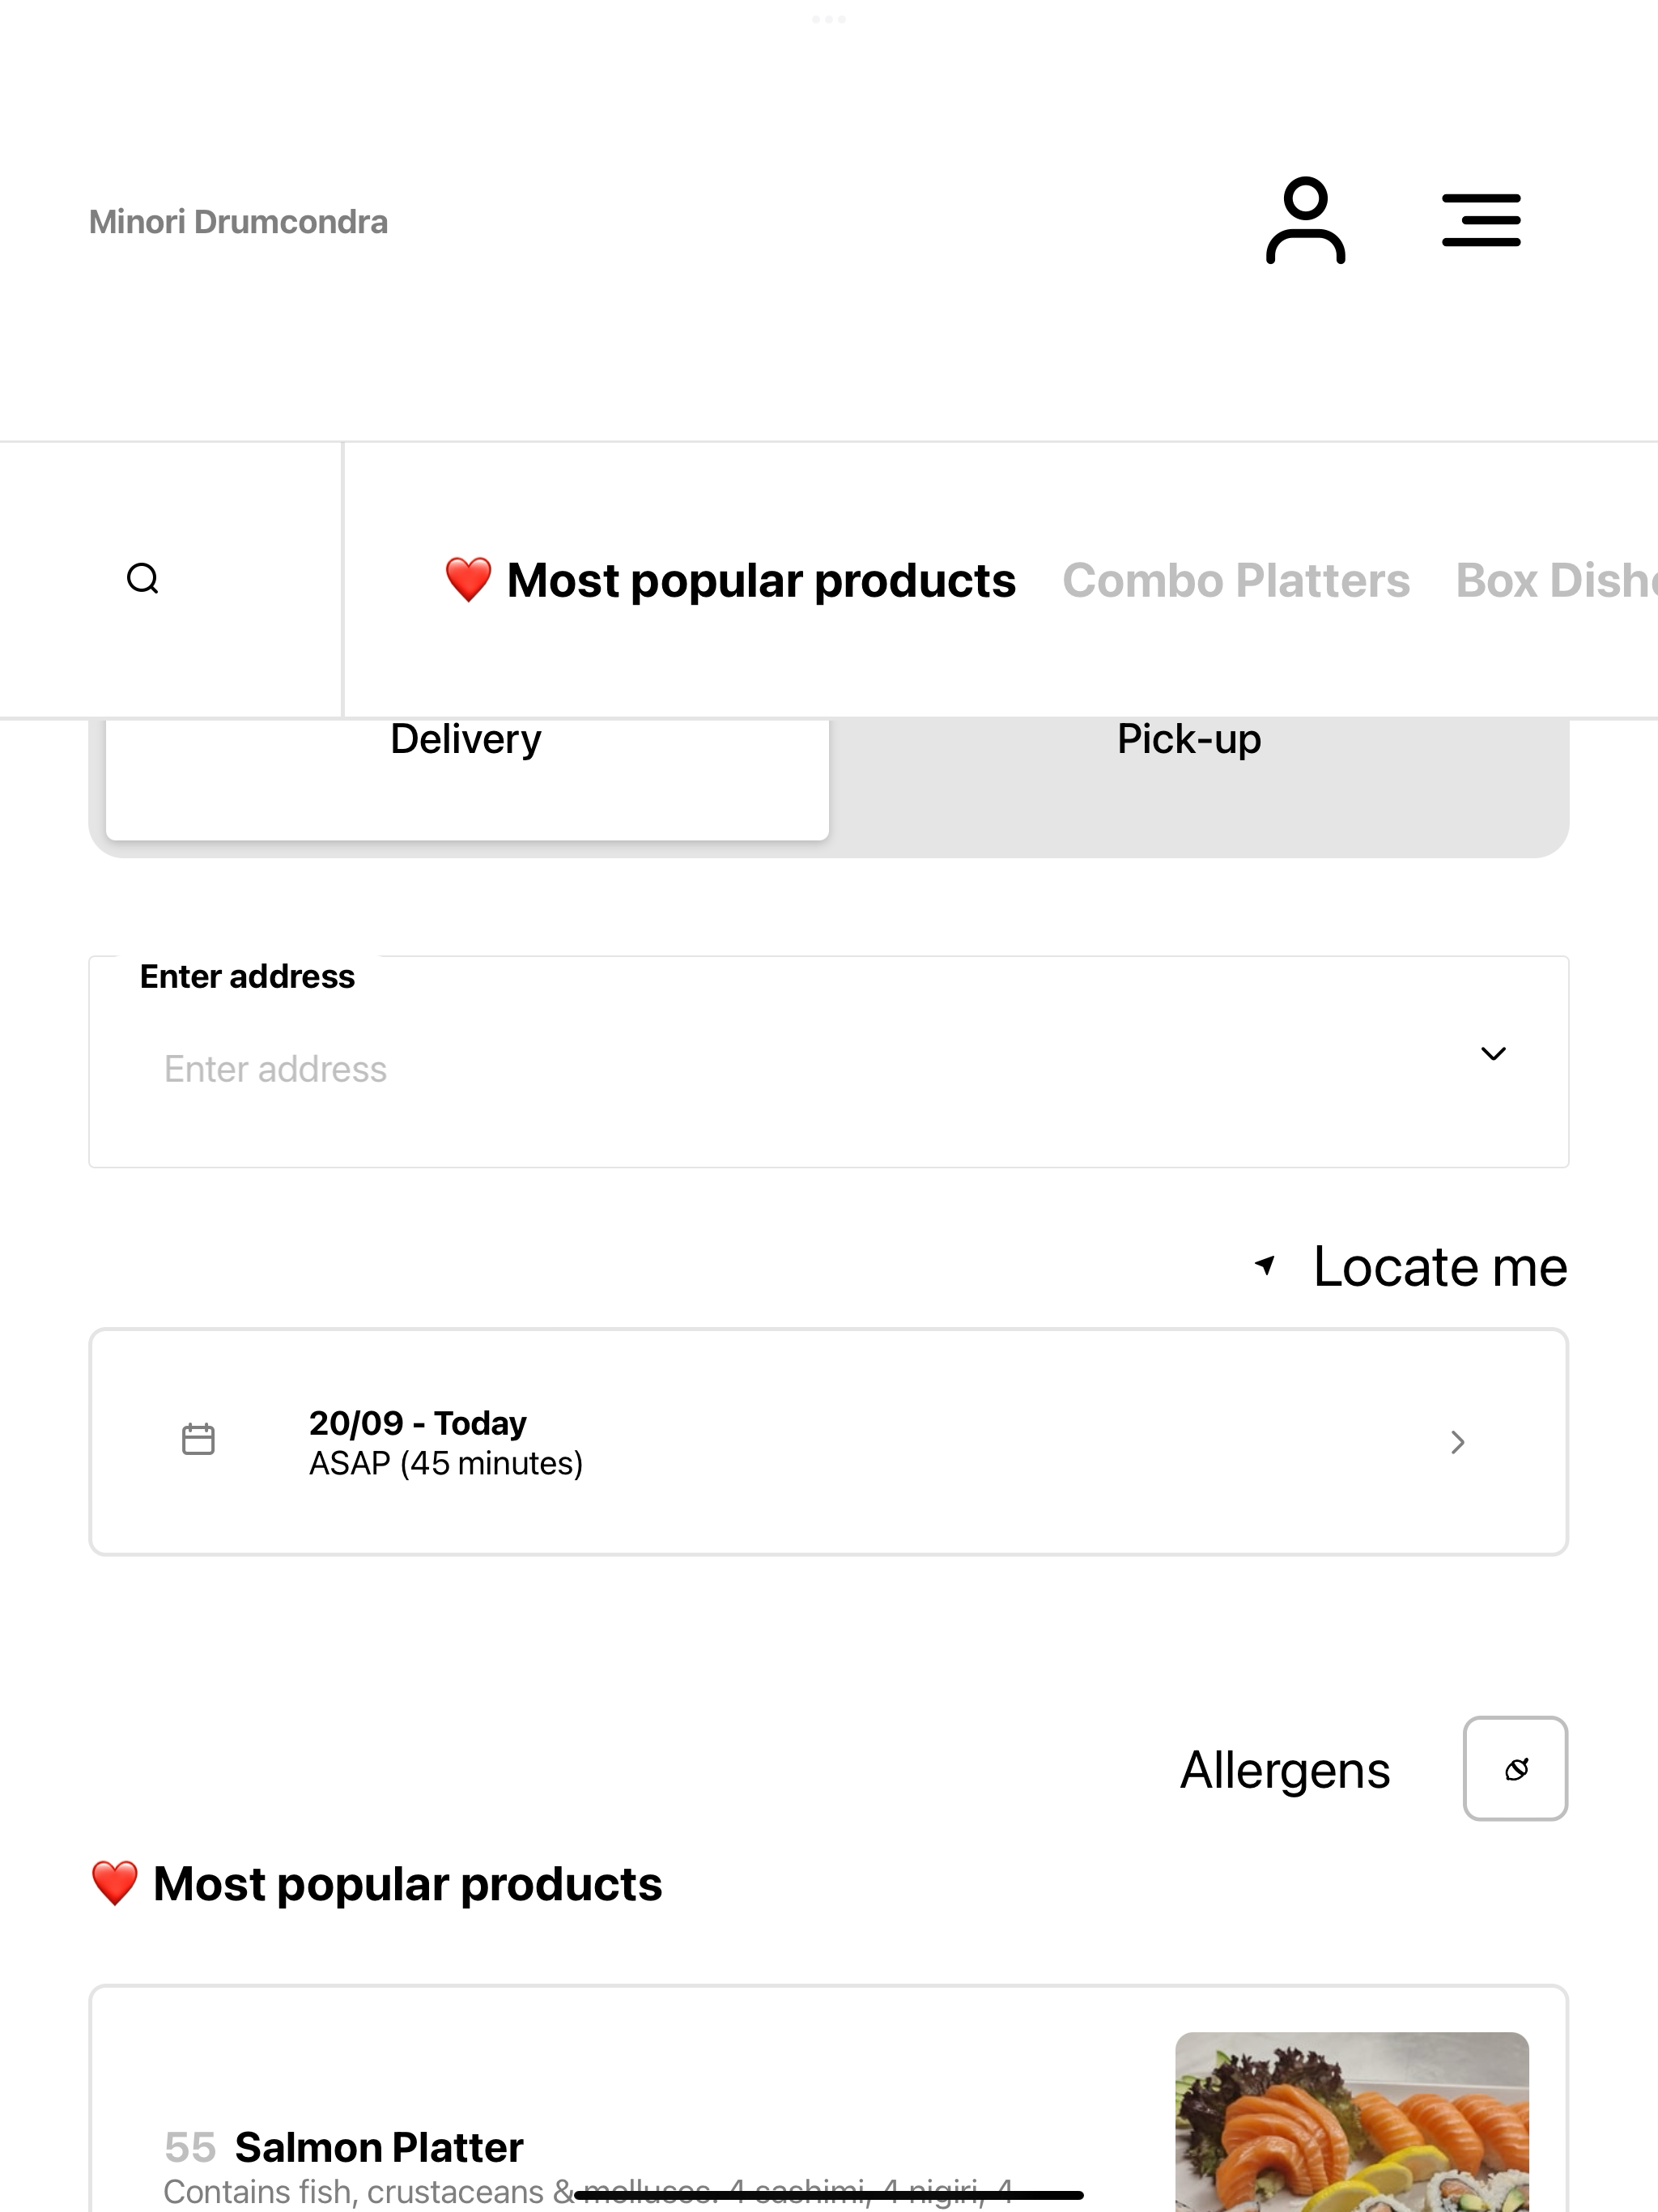Switch to Combo Platters tab
The height and width of the screenshot is (2212, 1658).
coord(1236,580)
